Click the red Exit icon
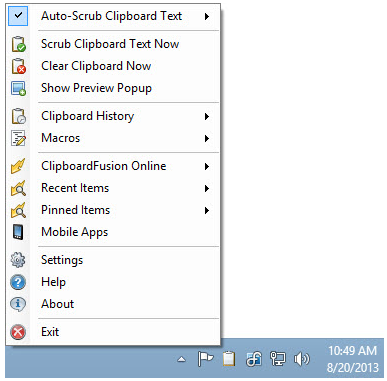This screenshot has width=387, height=381. 18,332
